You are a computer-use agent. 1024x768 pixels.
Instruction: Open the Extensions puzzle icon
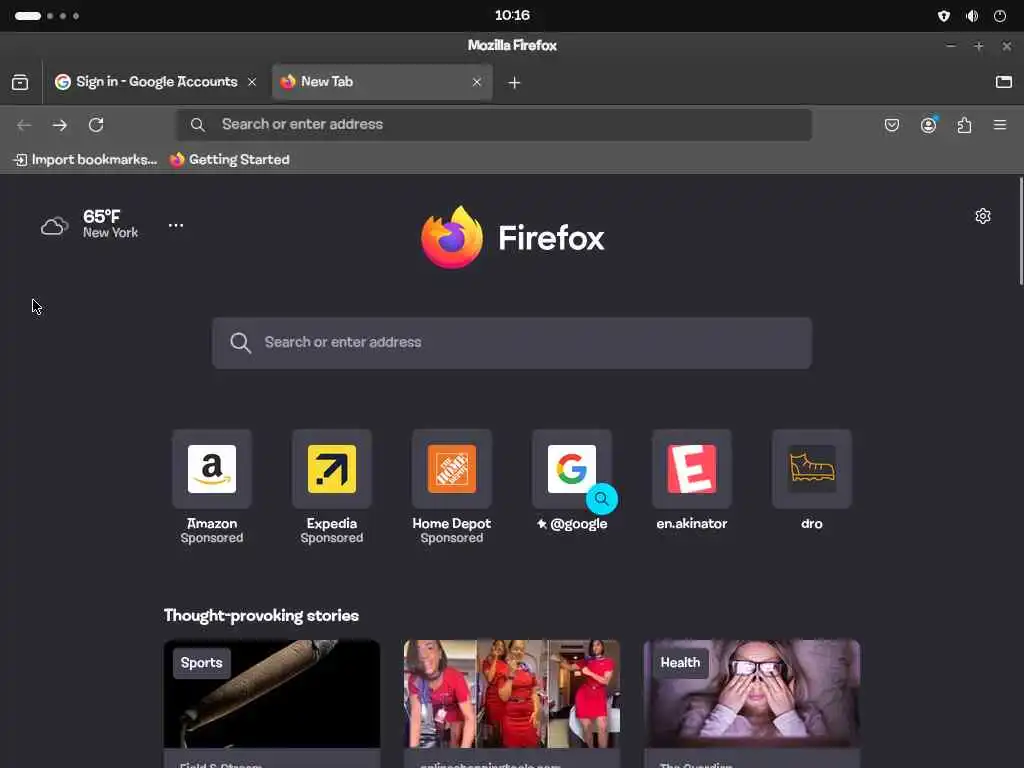(964, 125)
